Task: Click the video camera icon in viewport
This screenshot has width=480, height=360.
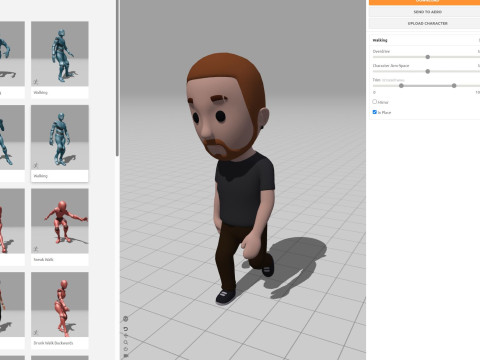Action: (x=126, y=356)
